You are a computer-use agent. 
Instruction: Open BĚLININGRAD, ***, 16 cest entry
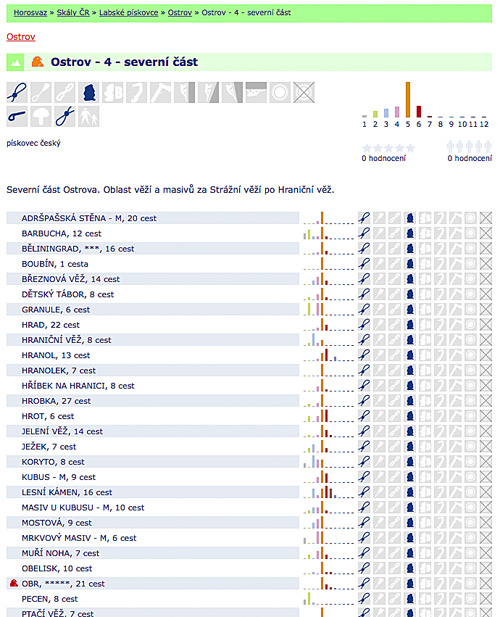point(78,249)
